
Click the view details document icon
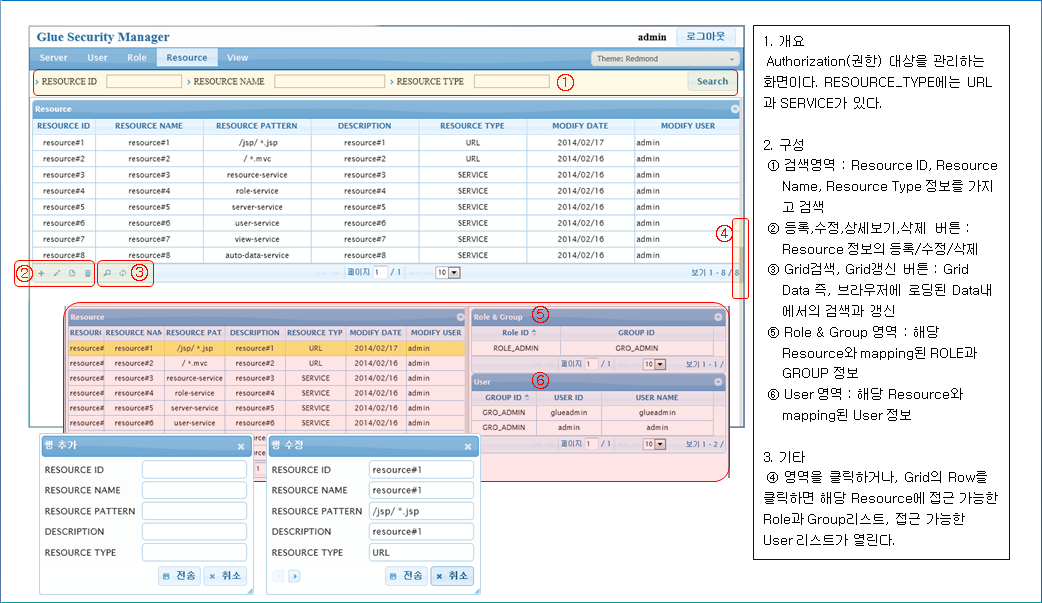(72, 273)
